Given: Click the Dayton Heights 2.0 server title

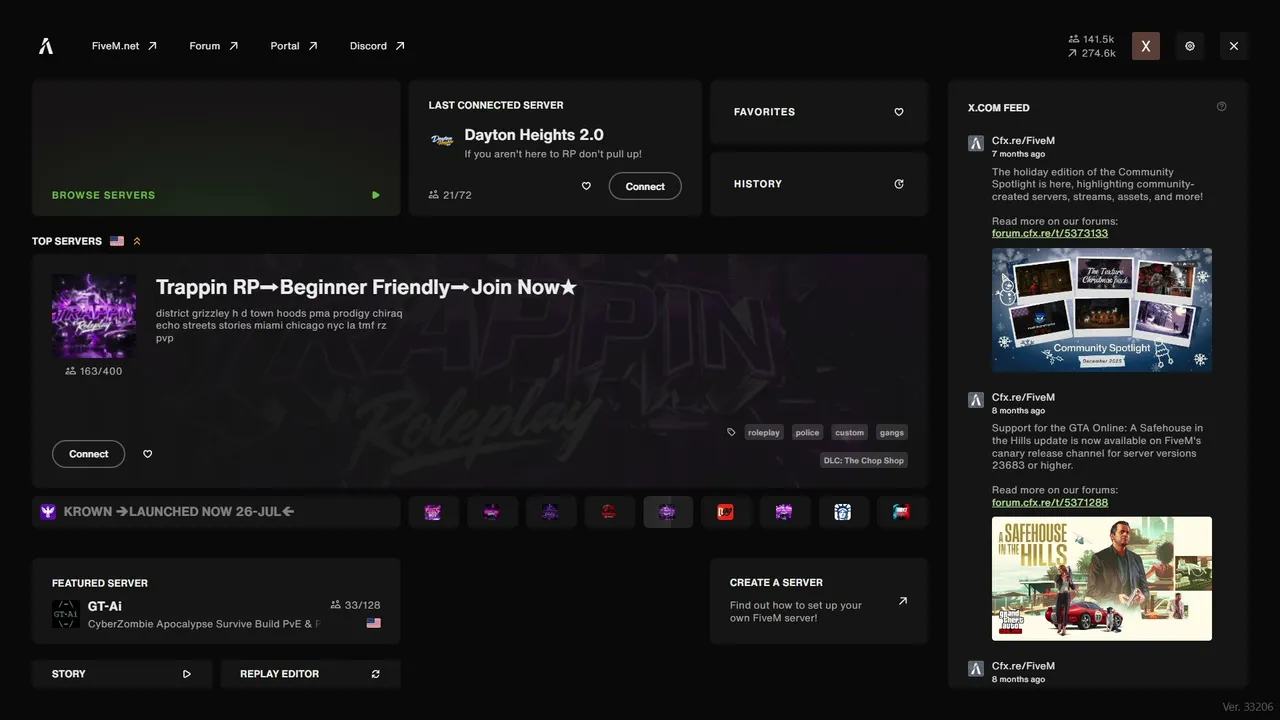Looking at the screenshot, I should click(x=534, y=135).
